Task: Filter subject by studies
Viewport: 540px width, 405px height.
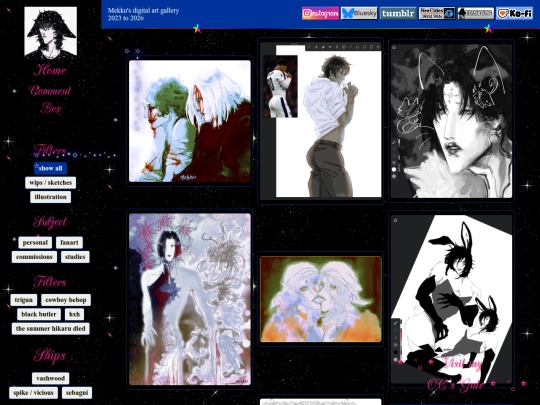Action: tap(75, 257)
